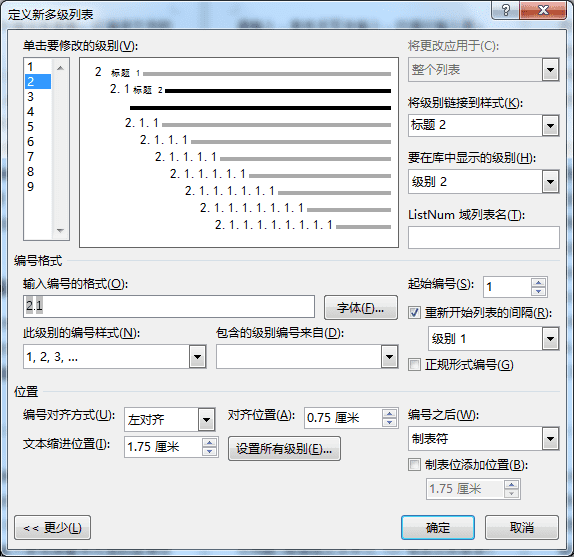Viewport: 574px width, 557px height.
Task: Click 设置所有级别(E)... button
Action: tap(284, 448)
